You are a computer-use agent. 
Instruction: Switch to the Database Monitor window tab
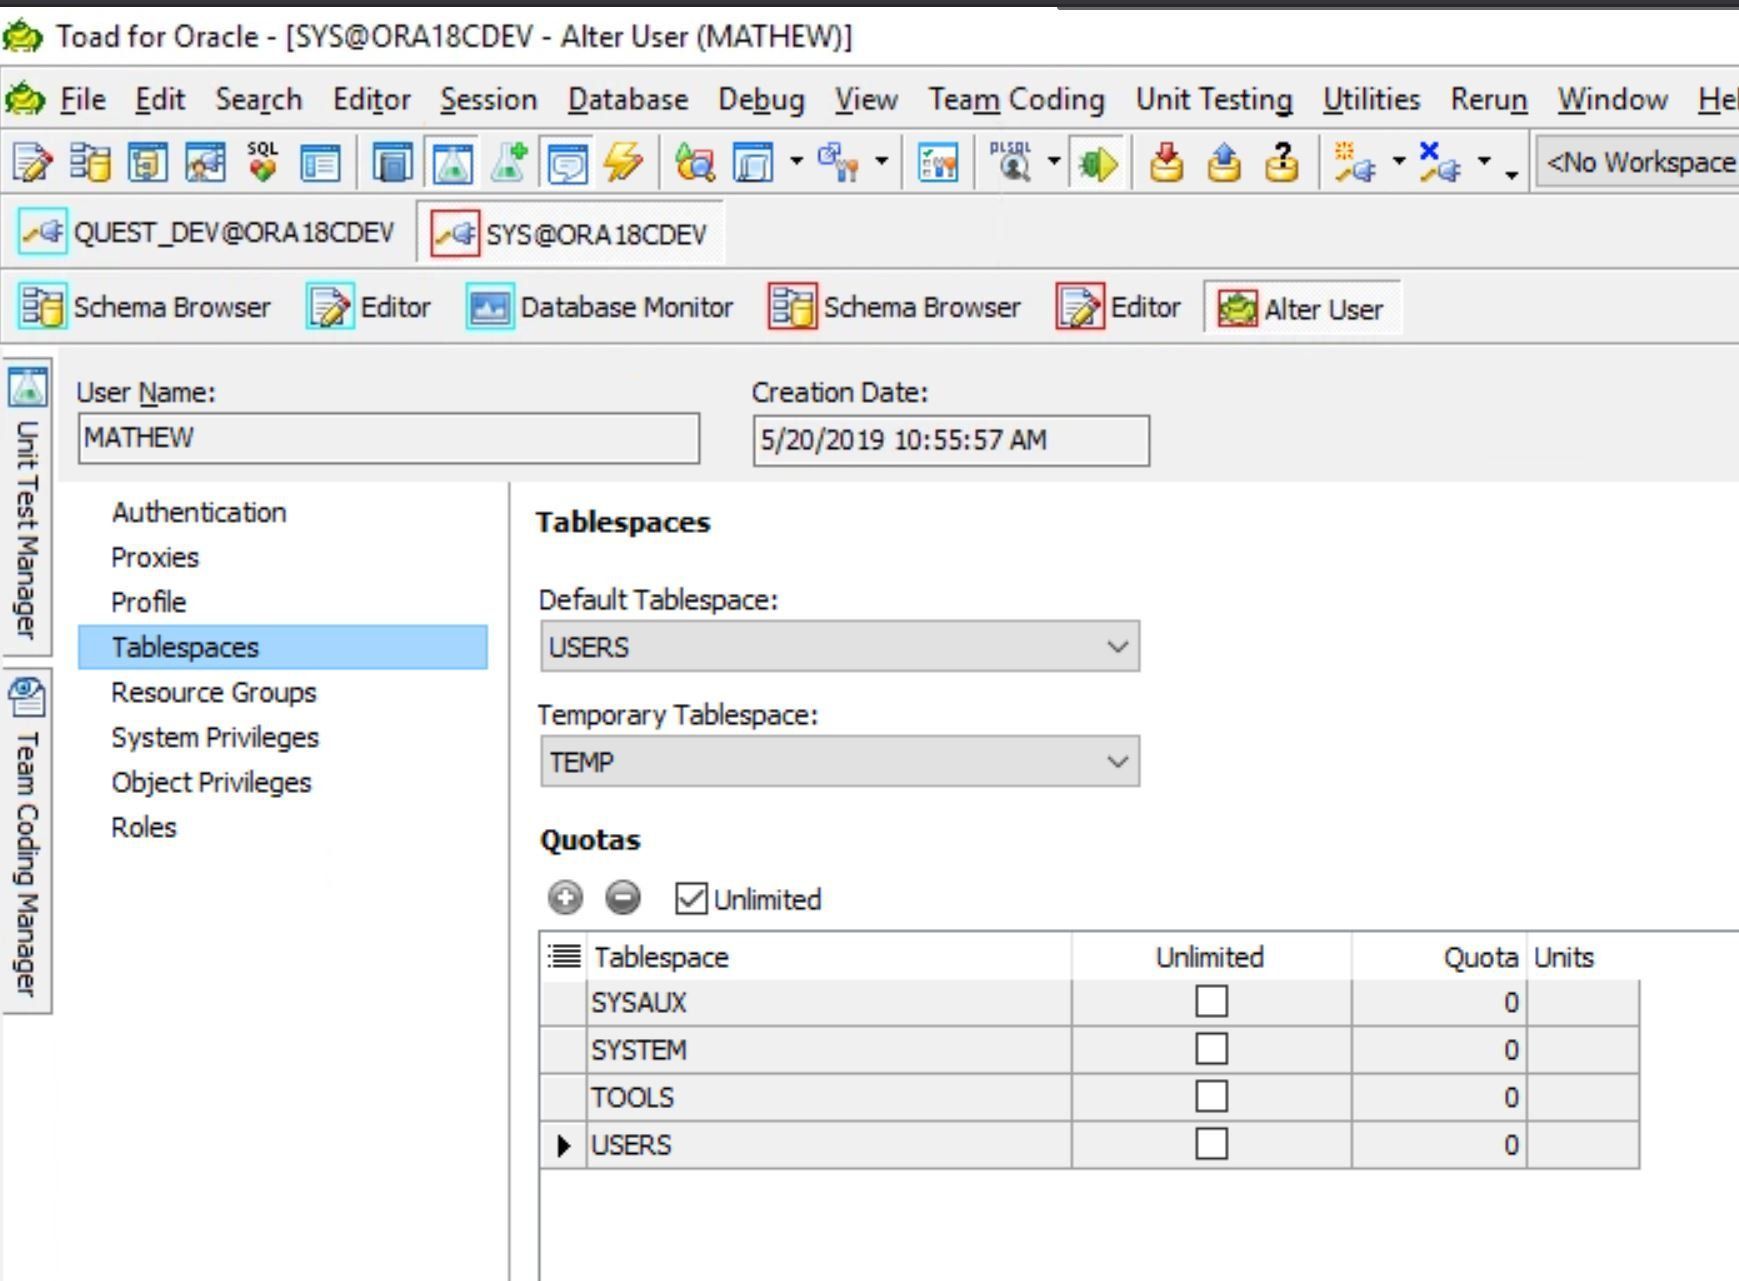(x=600, y=307)
